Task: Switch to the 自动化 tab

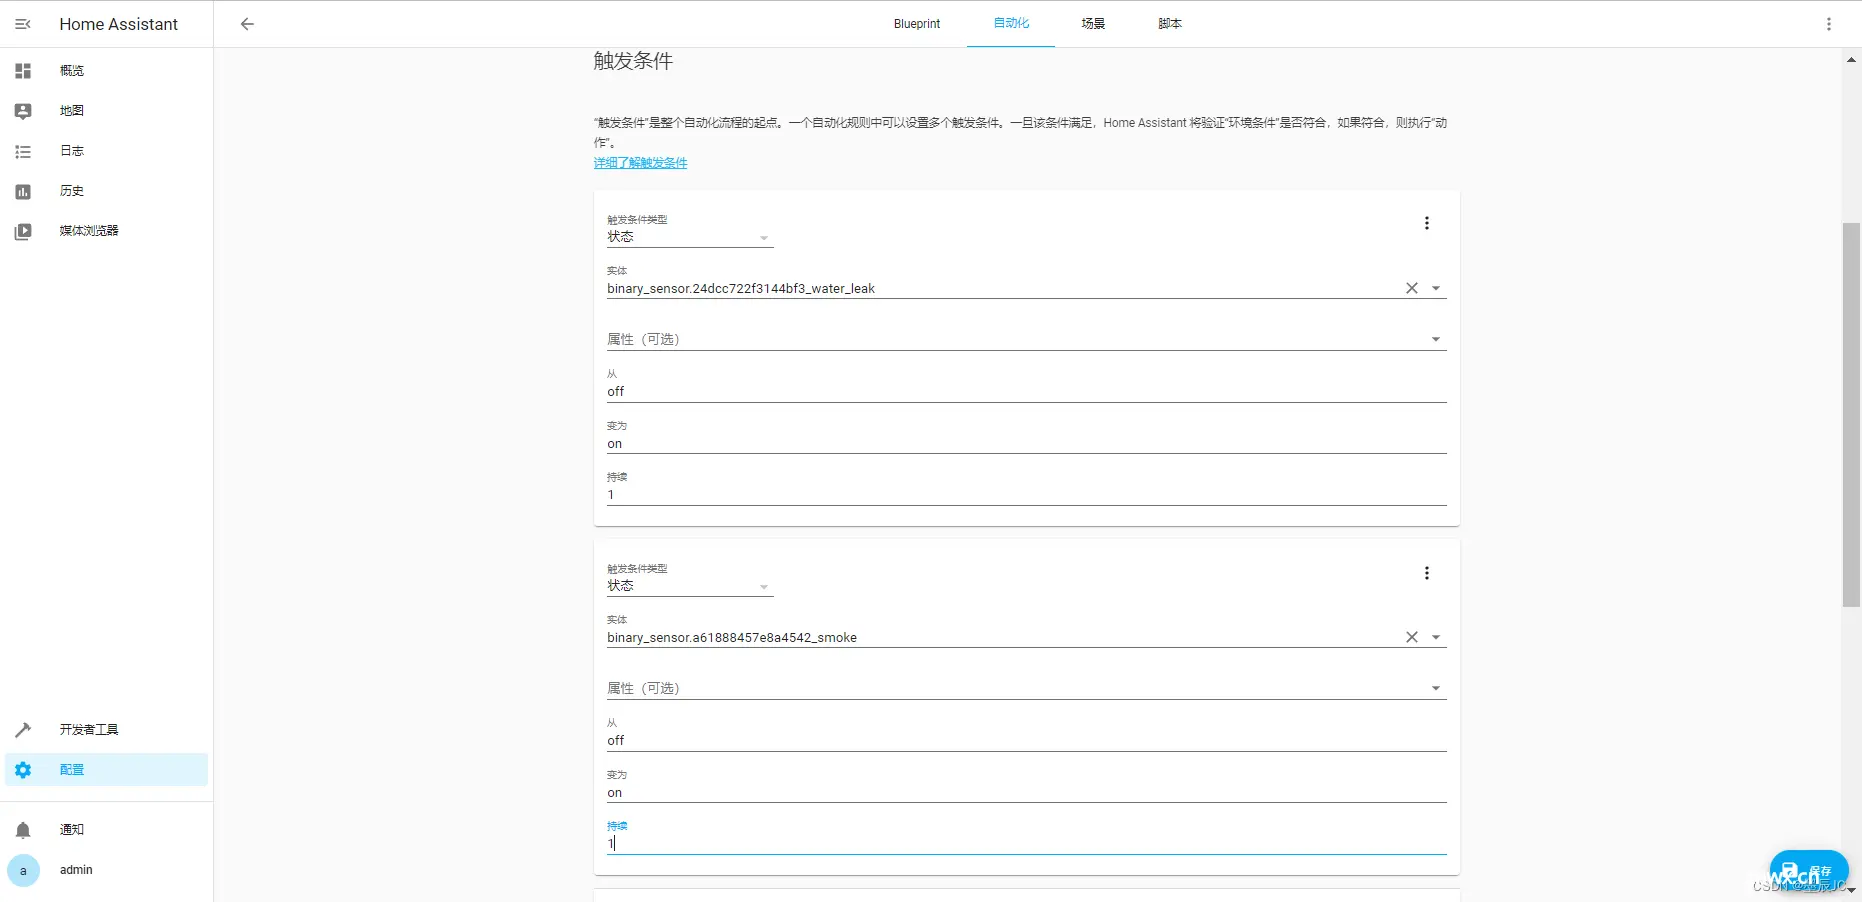Action: point(1011,24)
